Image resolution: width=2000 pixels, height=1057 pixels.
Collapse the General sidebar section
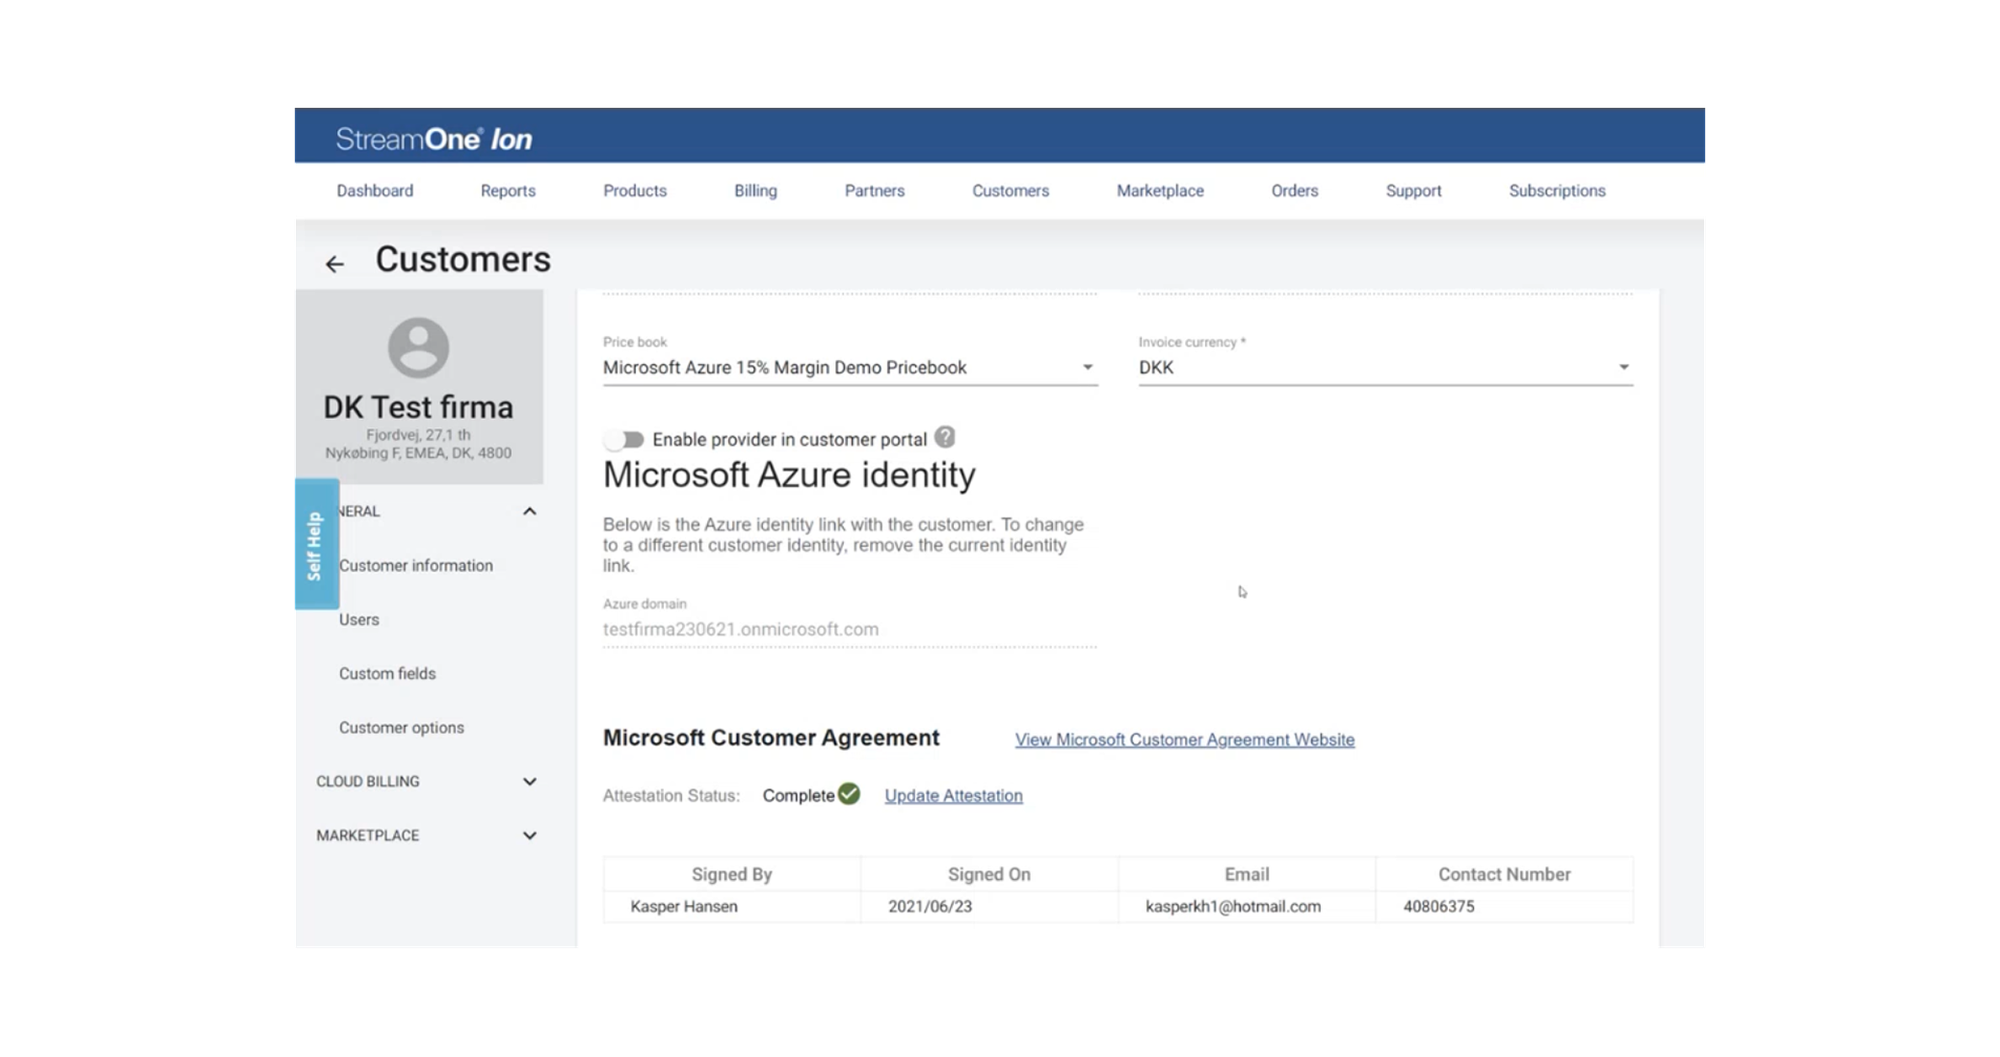point(530,511)
